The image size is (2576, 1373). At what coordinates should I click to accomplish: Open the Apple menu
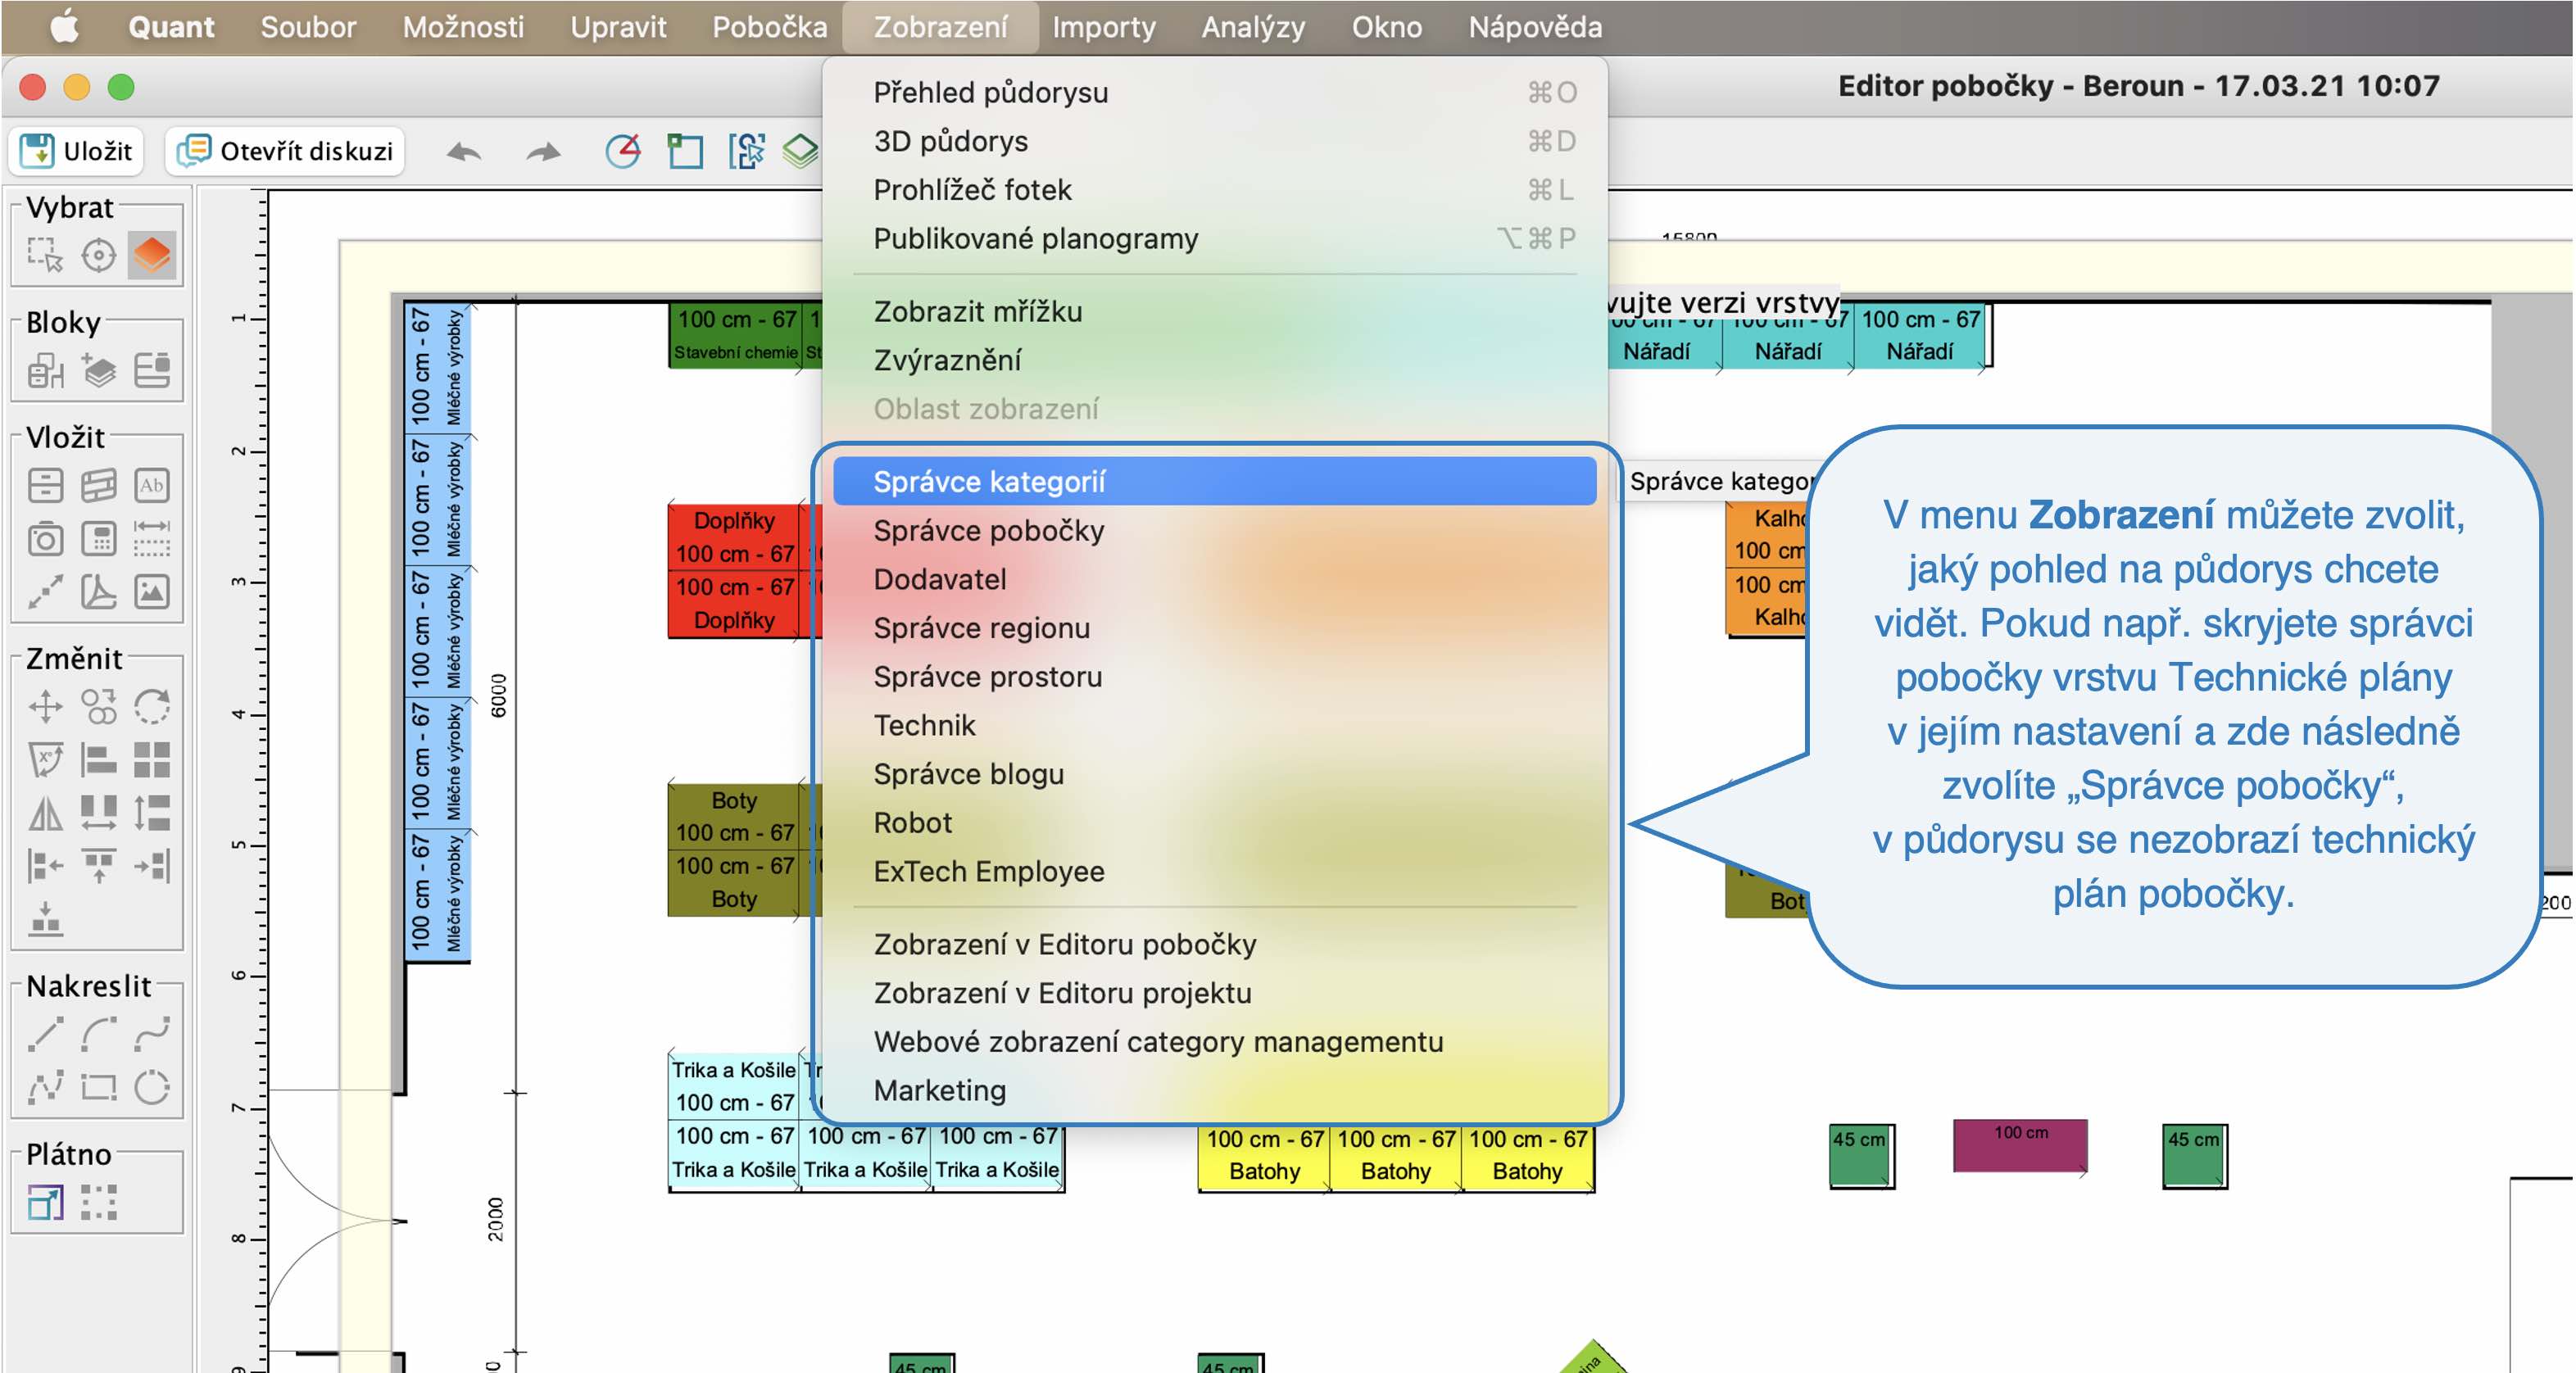65,27
